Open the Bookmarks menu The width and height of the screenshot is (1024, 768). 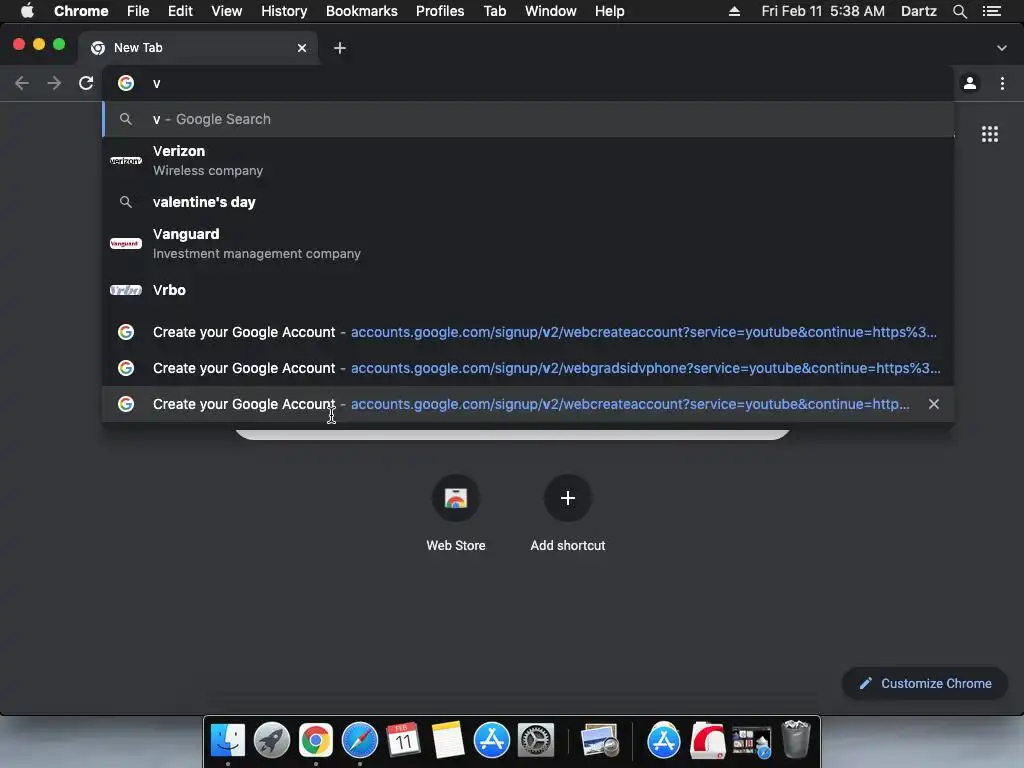coord(361,11)
